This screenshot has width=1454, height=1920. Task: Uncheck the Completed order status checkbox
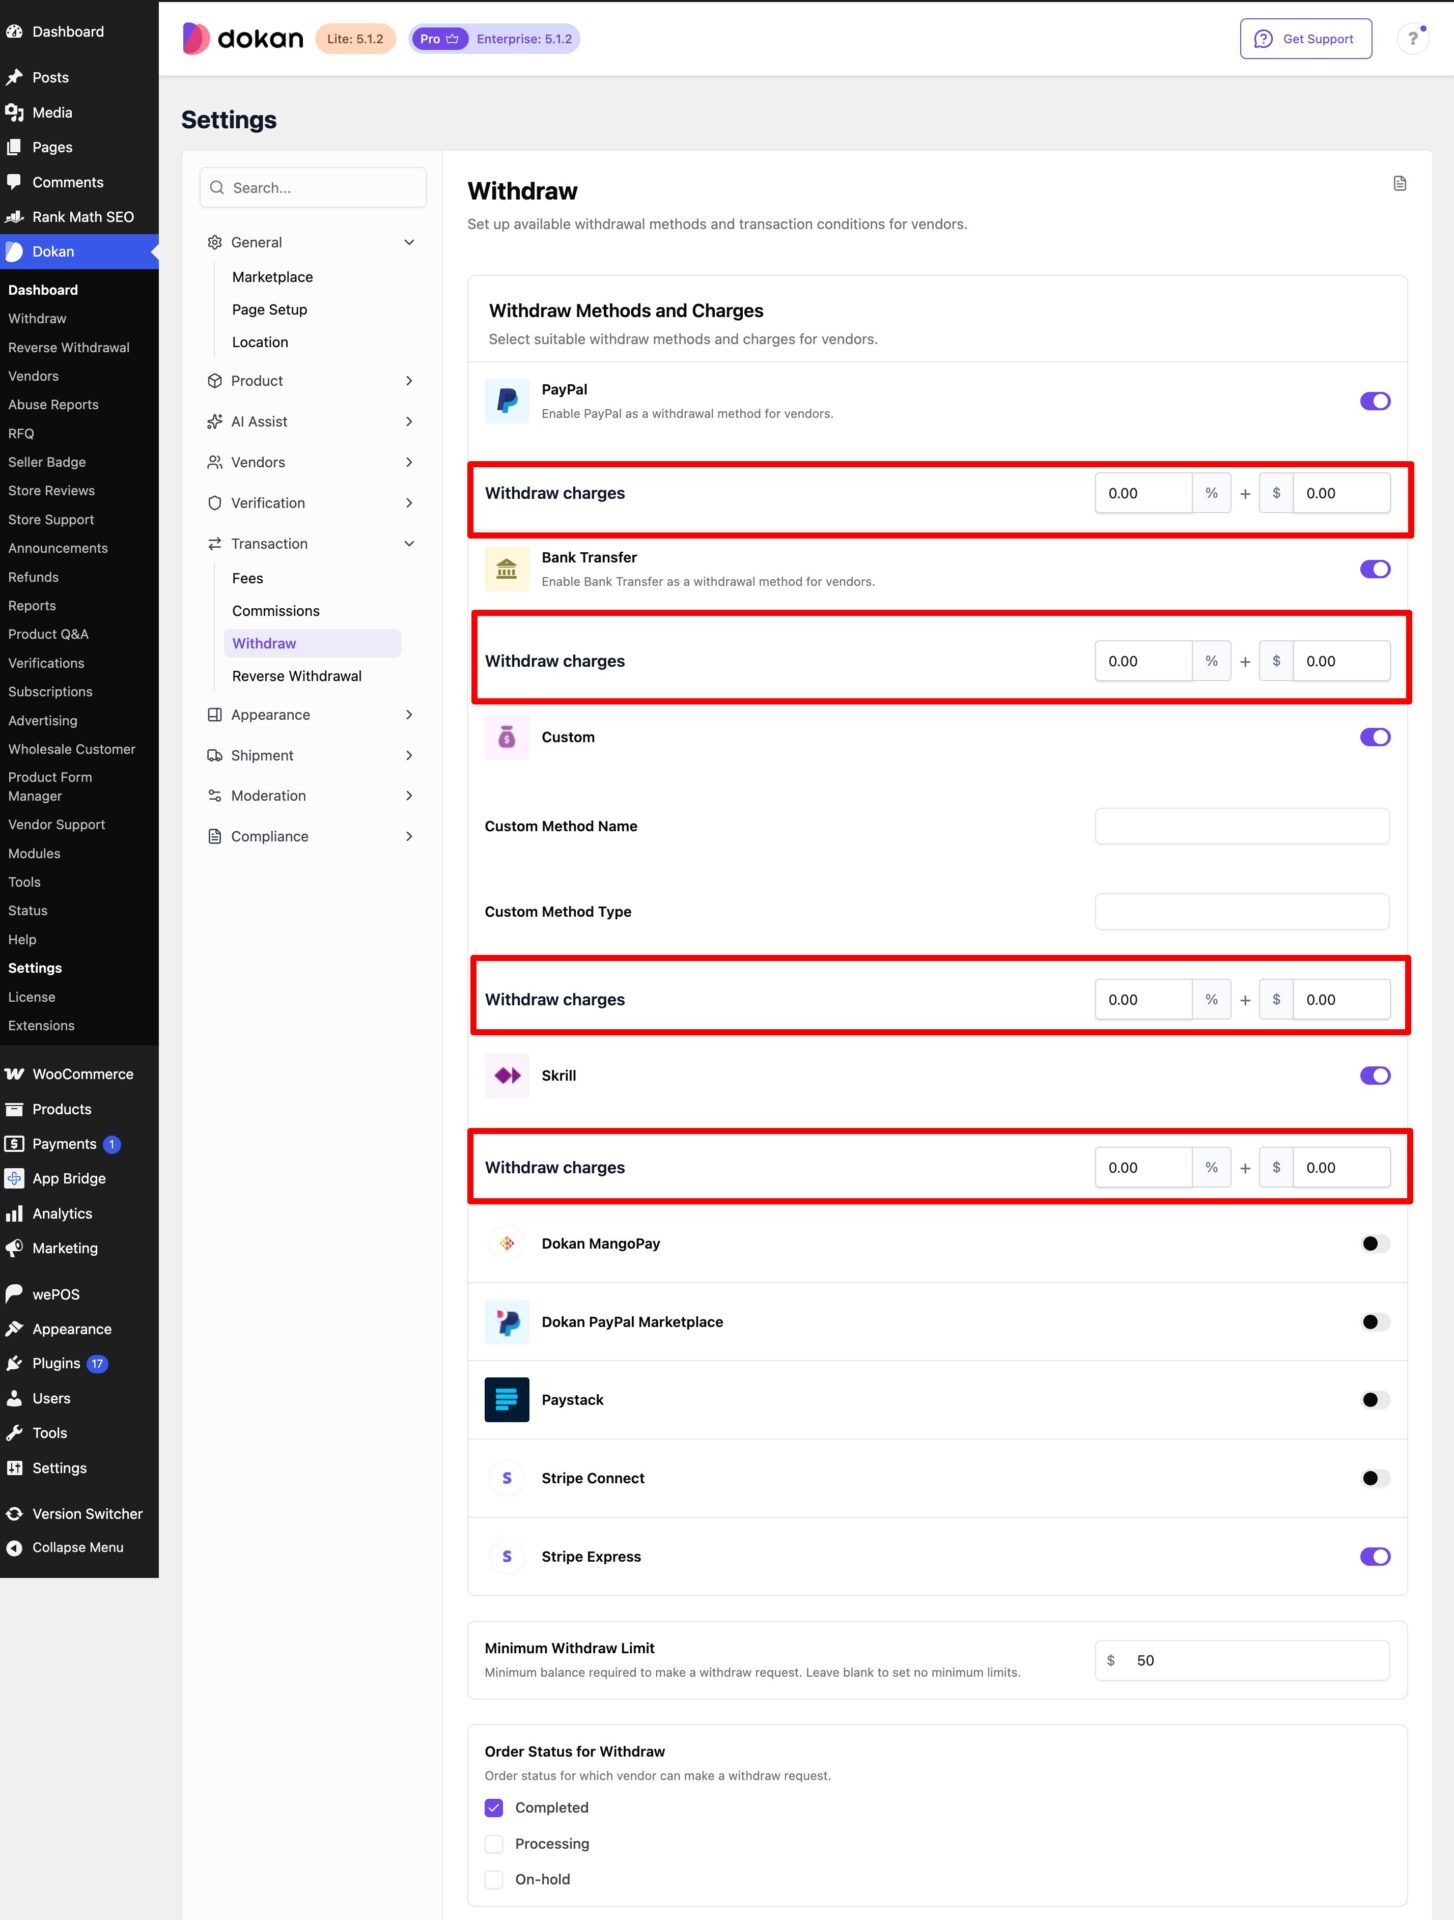(x=494, y=1808)
